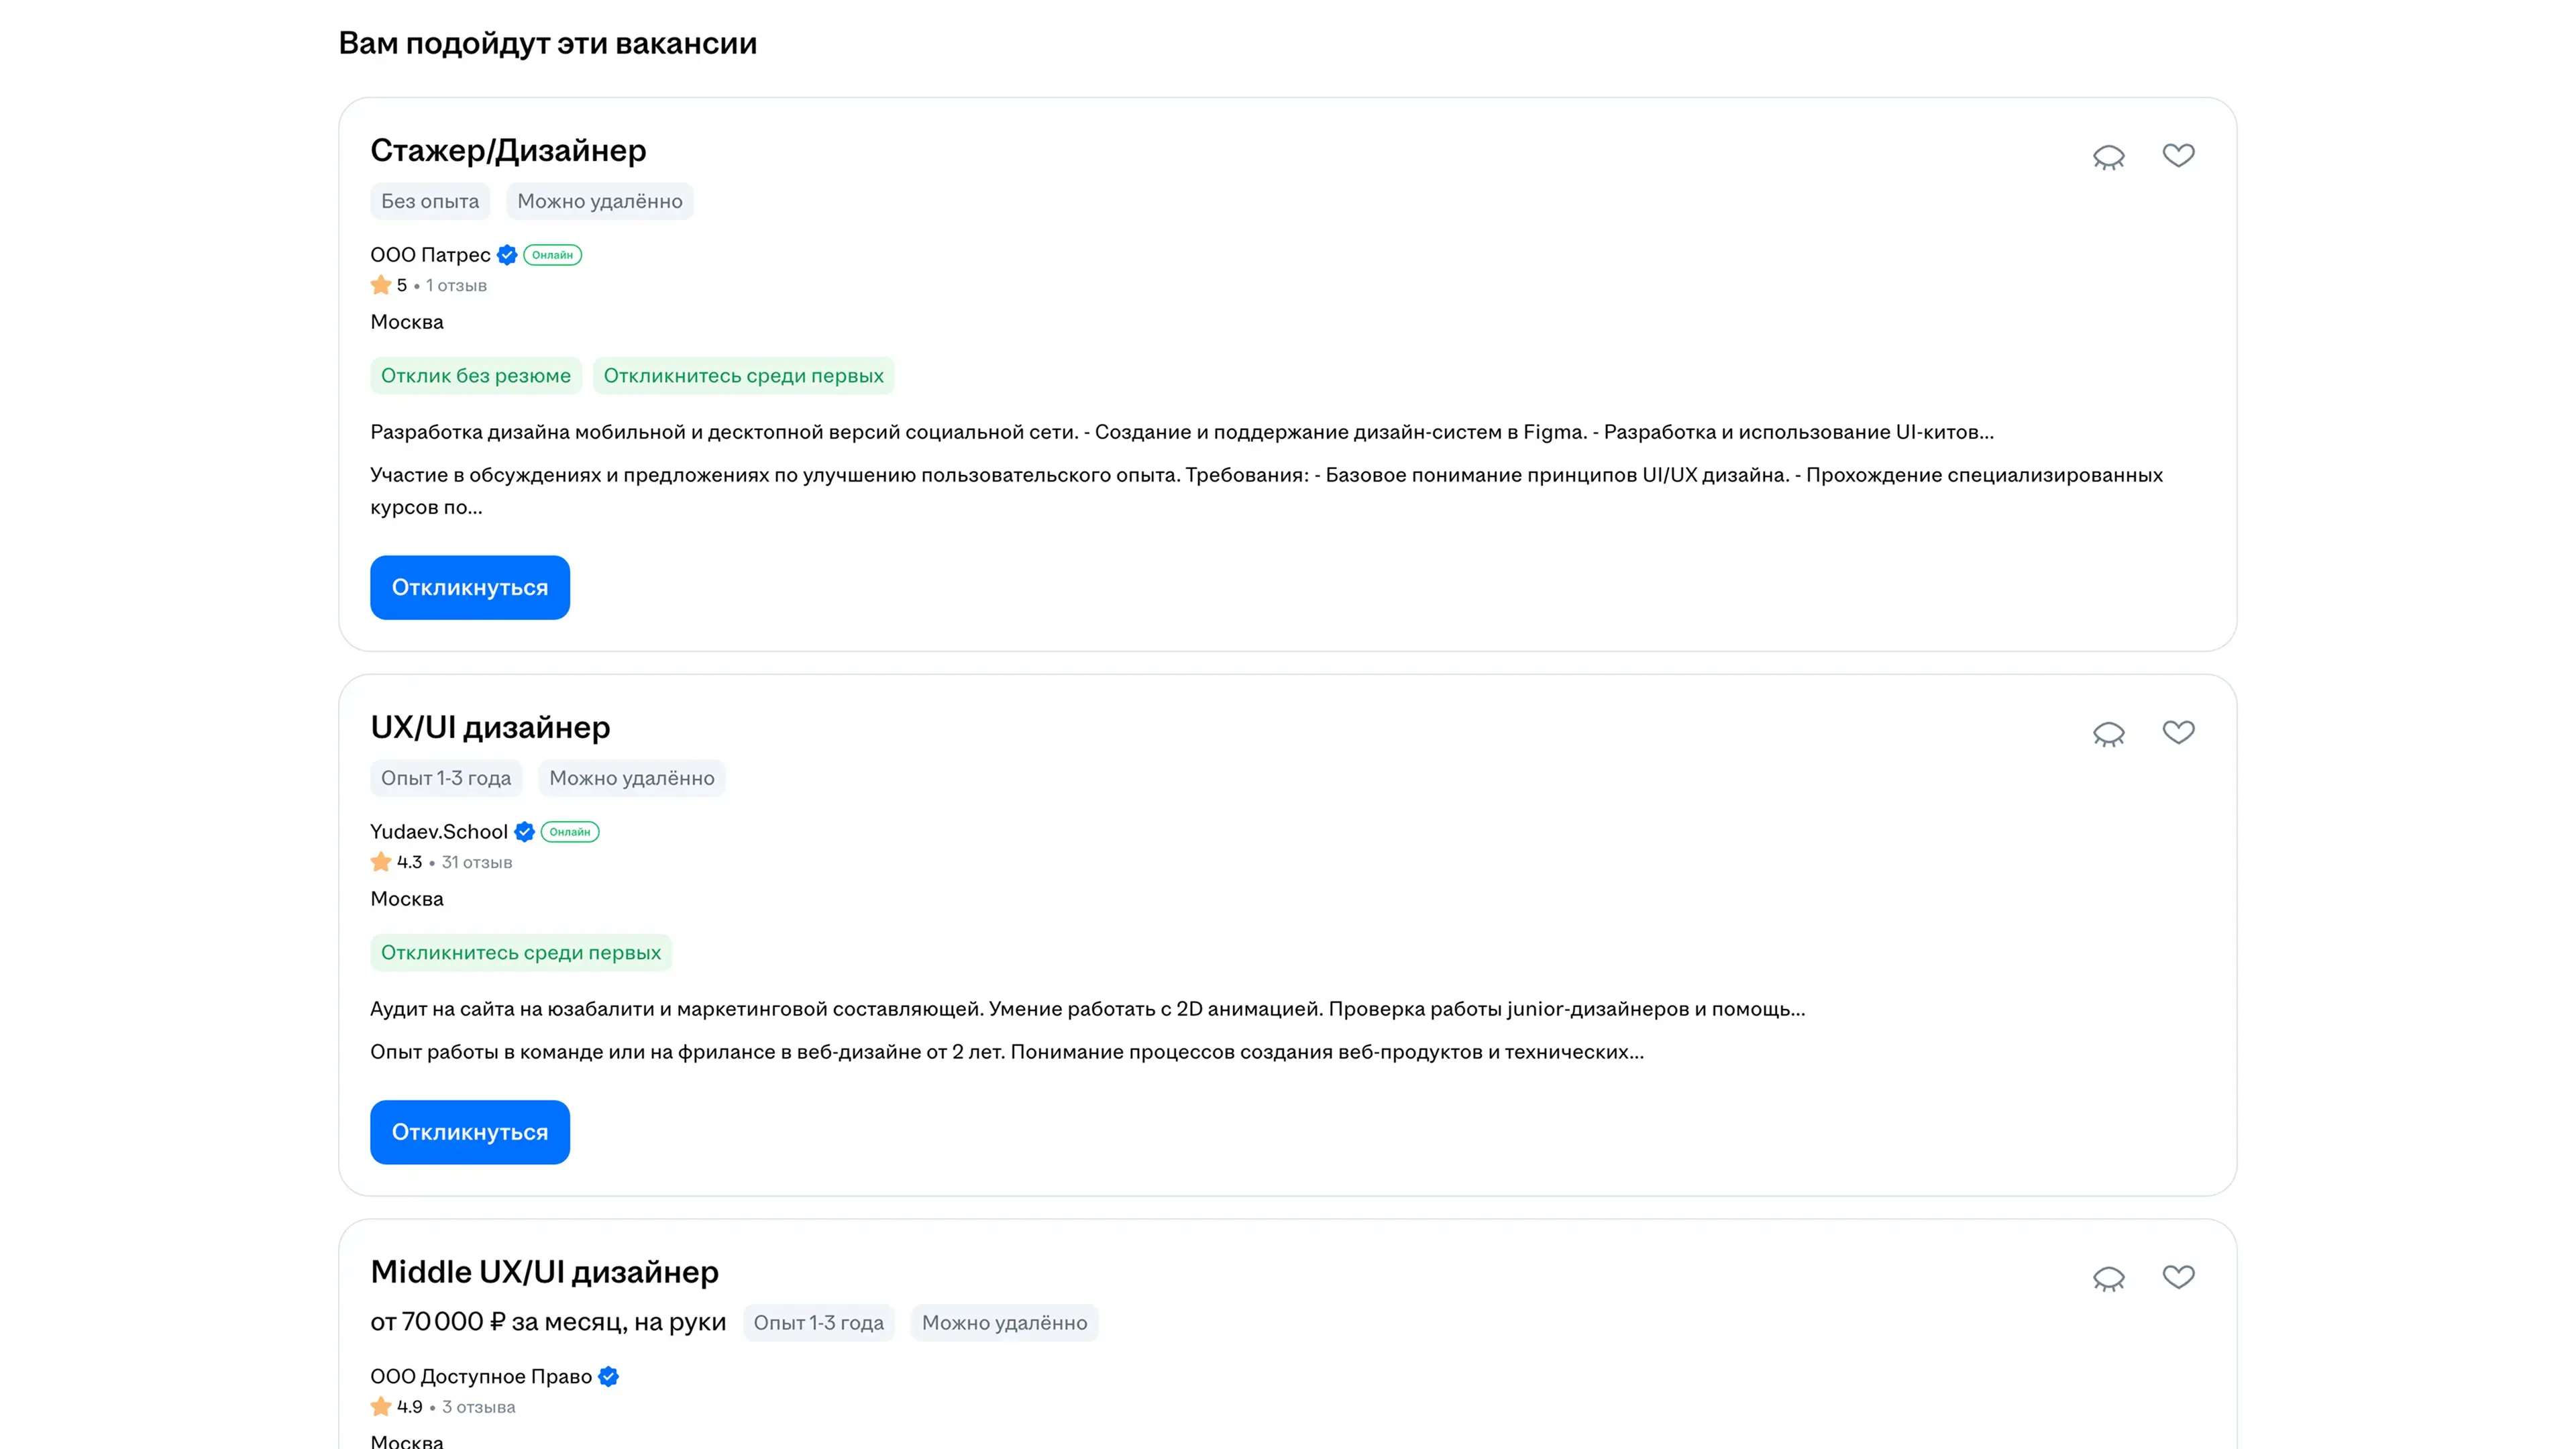Click verified checkmark for ООО Доступное Право

click(608, 1377)
